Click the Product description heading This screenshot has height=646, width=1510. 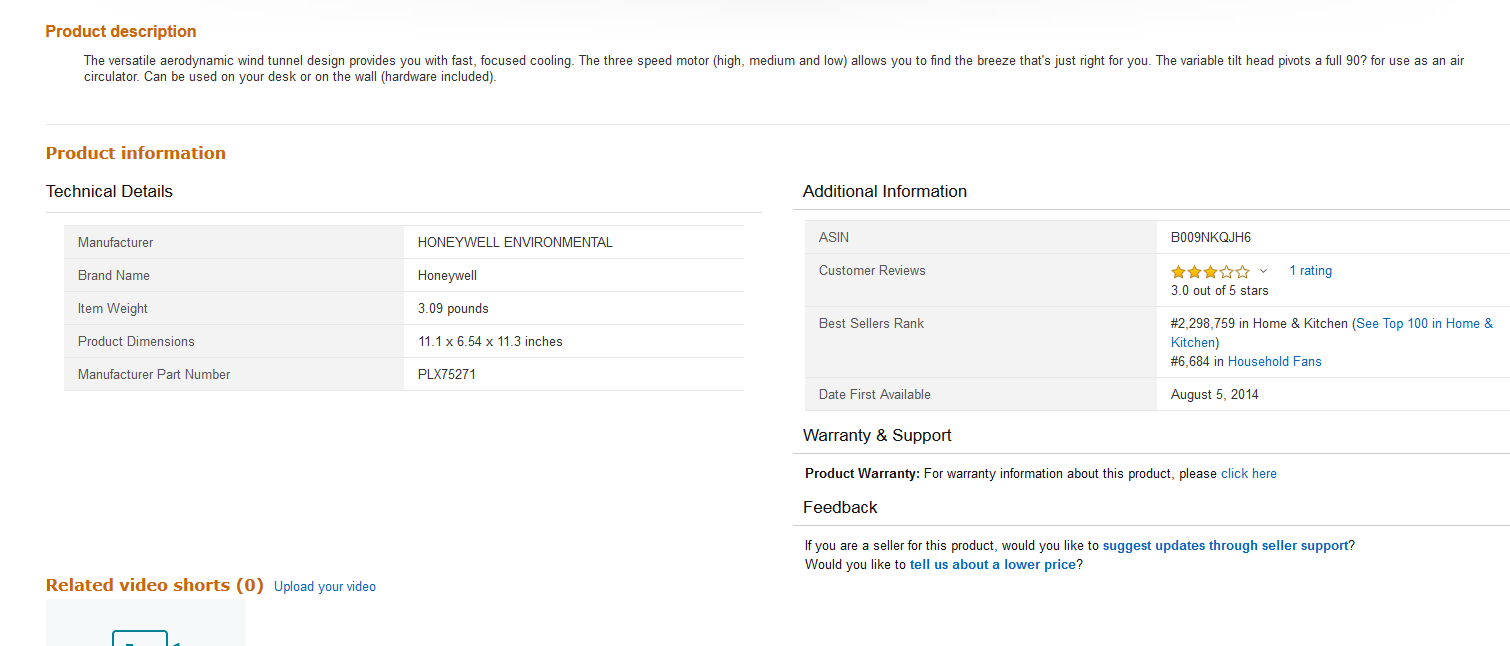click(x=121, y=32)
